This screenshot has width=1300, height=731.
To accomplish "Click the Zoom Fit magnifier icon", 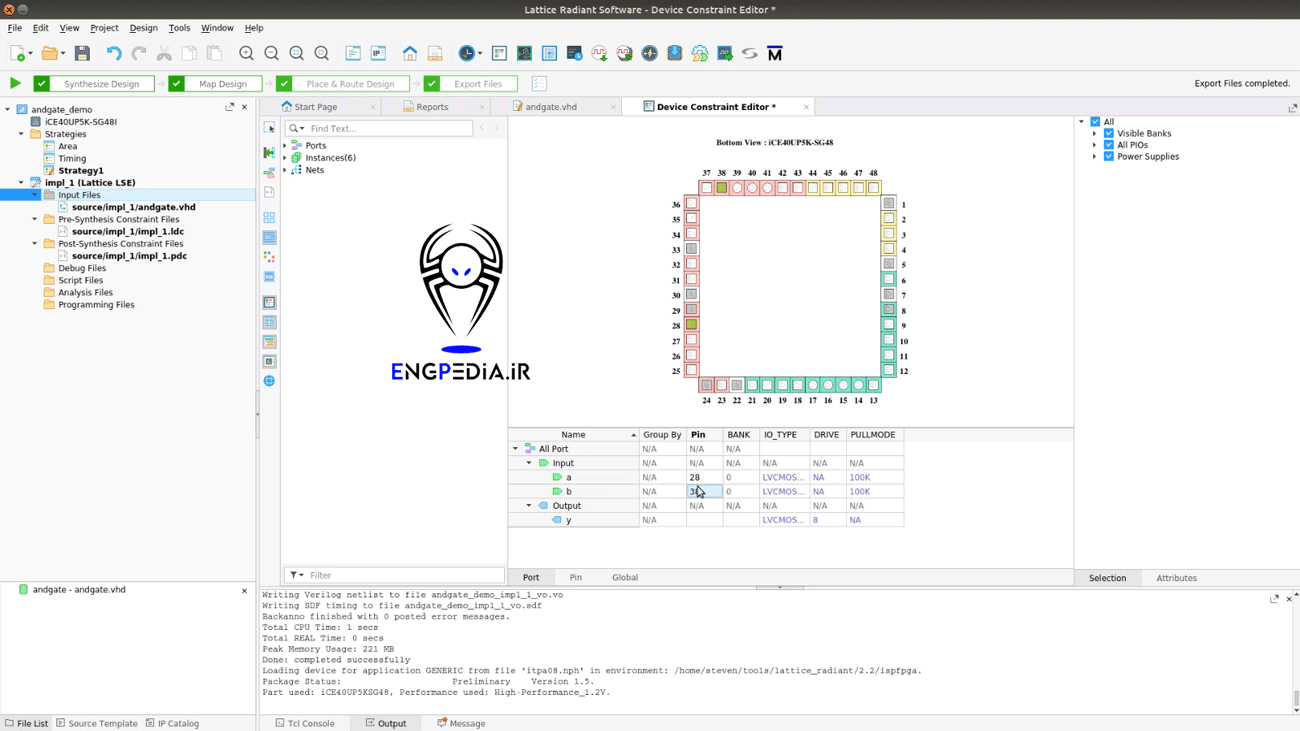I will pos(296,53).
